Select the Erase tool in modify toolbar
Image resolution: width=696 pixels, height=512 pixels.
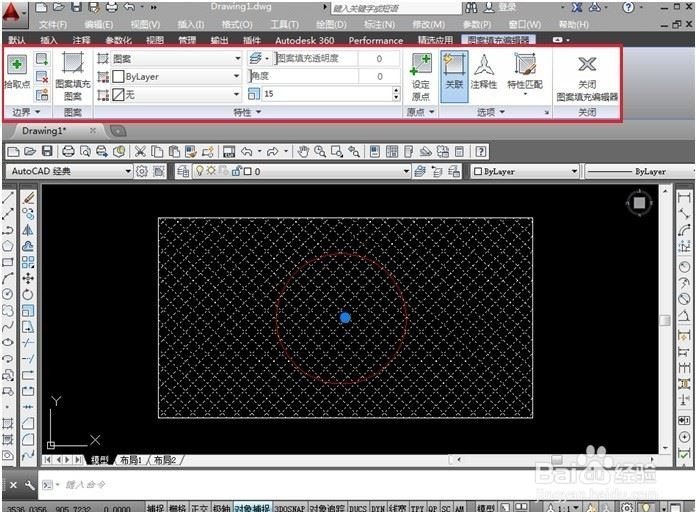[28, 198]
